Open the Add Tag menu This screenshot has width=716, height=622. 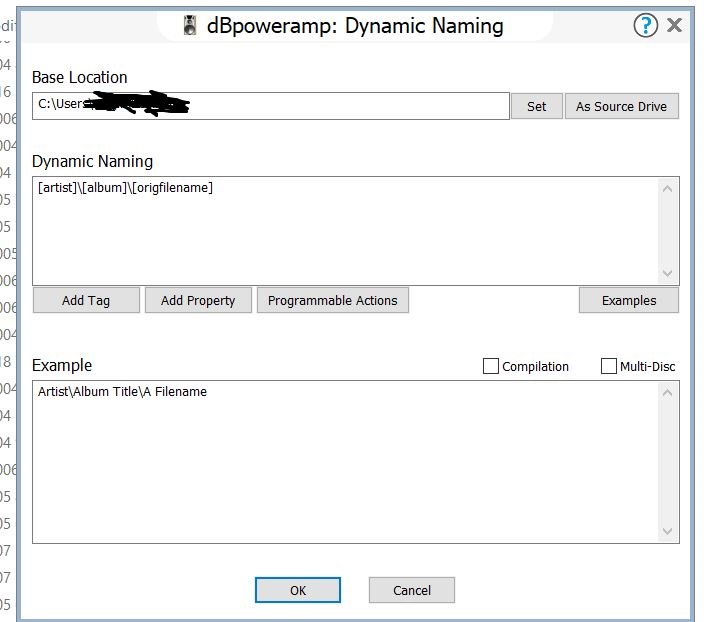[x=86, y=300]
